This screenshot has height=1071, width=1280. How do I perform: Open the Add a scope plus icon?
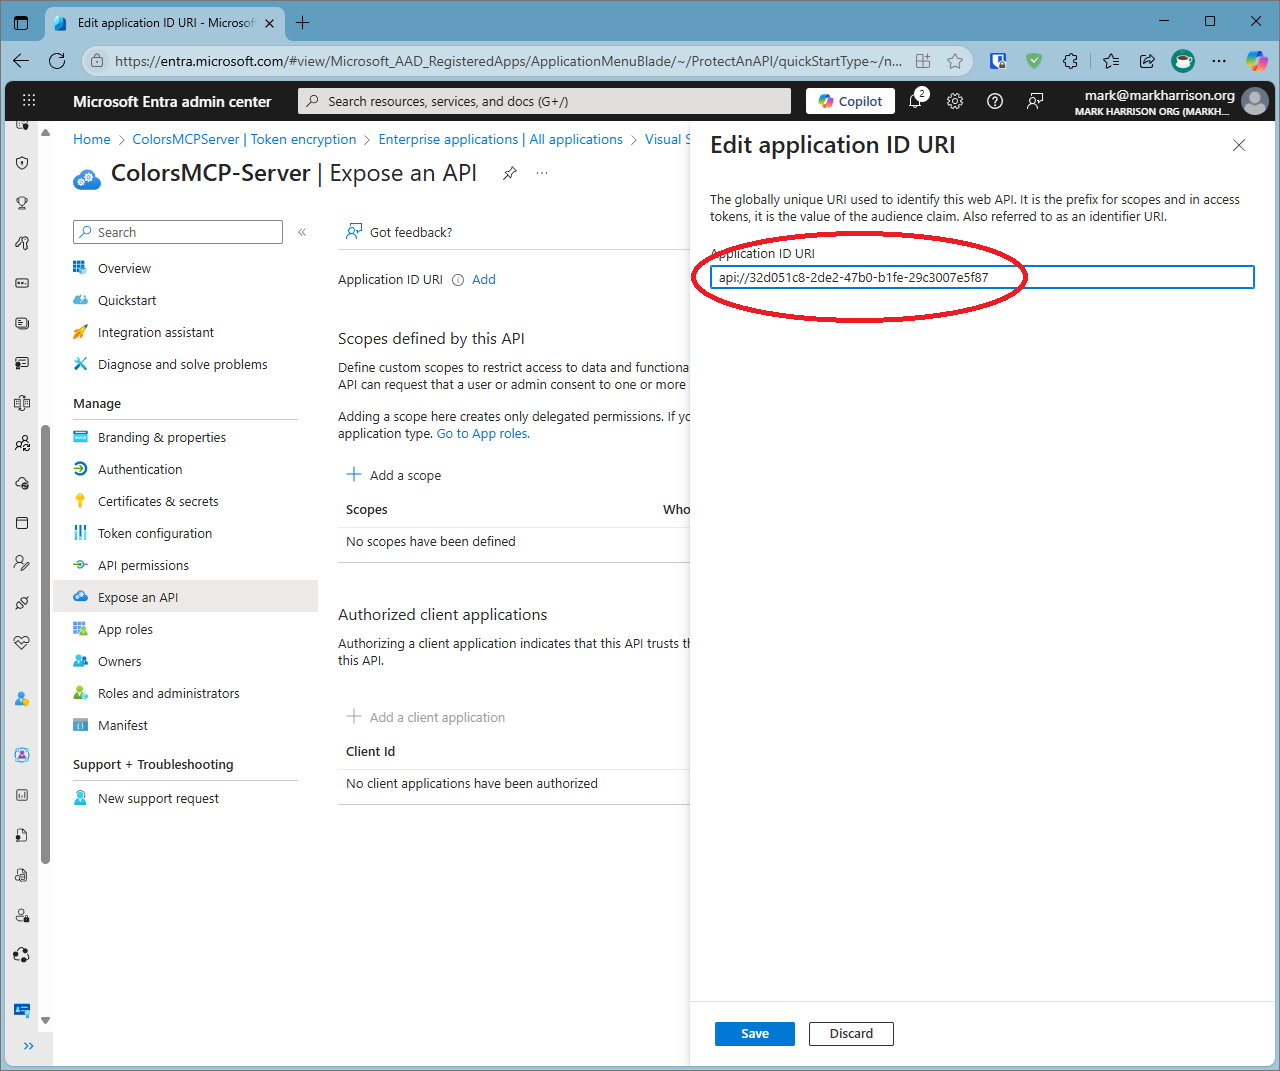(355, 474)
